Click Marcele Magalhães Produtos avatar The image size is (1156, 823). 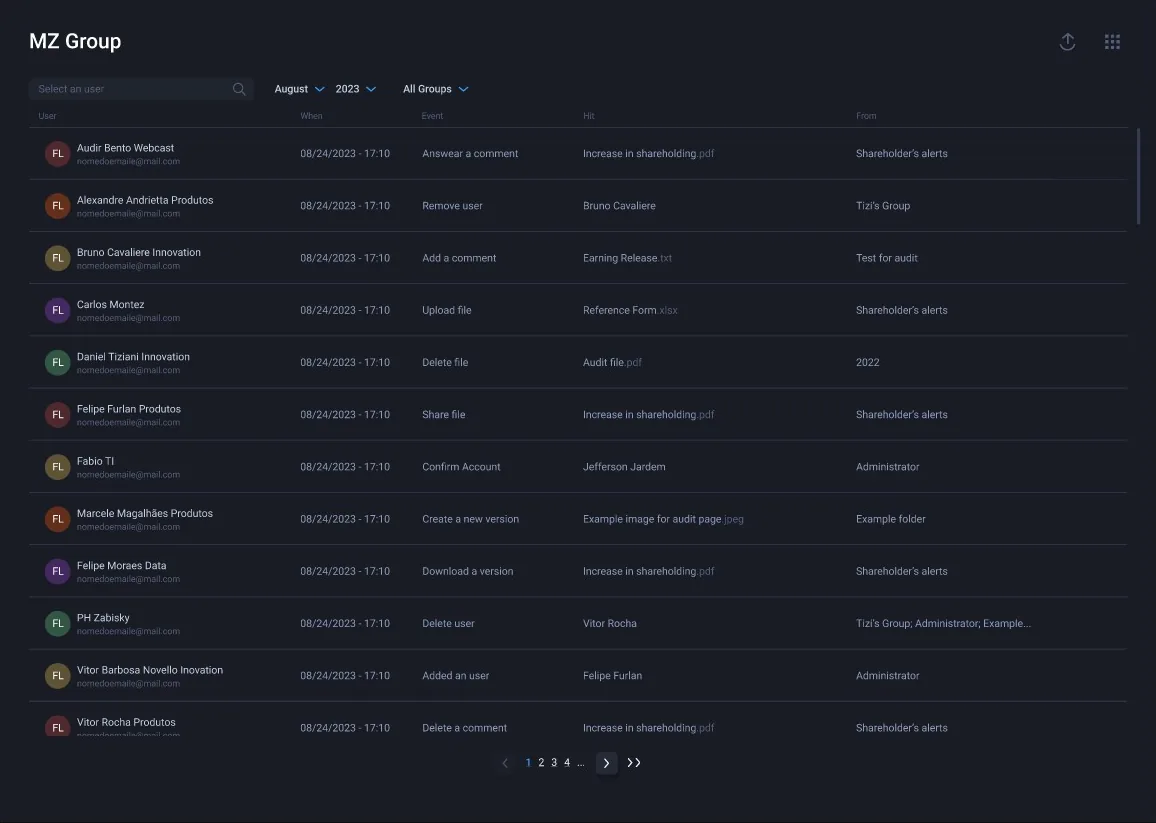58,519
